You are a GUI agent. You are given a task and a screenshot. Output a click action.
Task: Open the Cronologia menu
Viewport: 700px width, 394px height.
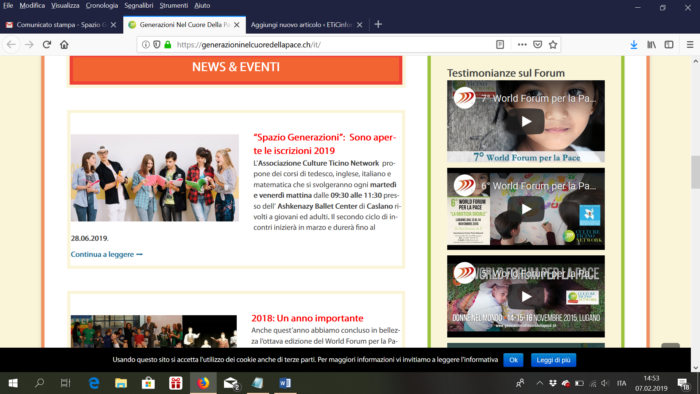click(102, 6)
